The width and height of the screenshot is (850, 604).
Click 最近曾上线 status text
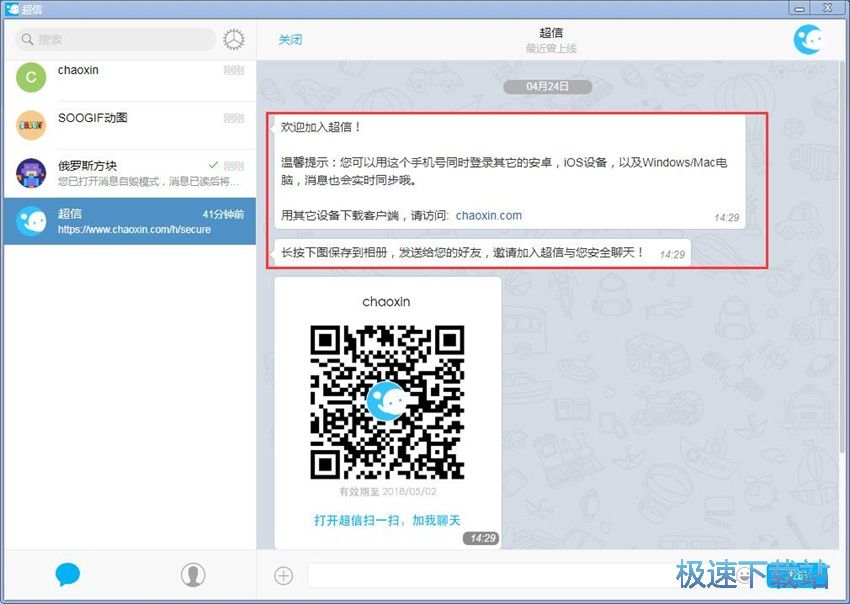coord(551,49)
